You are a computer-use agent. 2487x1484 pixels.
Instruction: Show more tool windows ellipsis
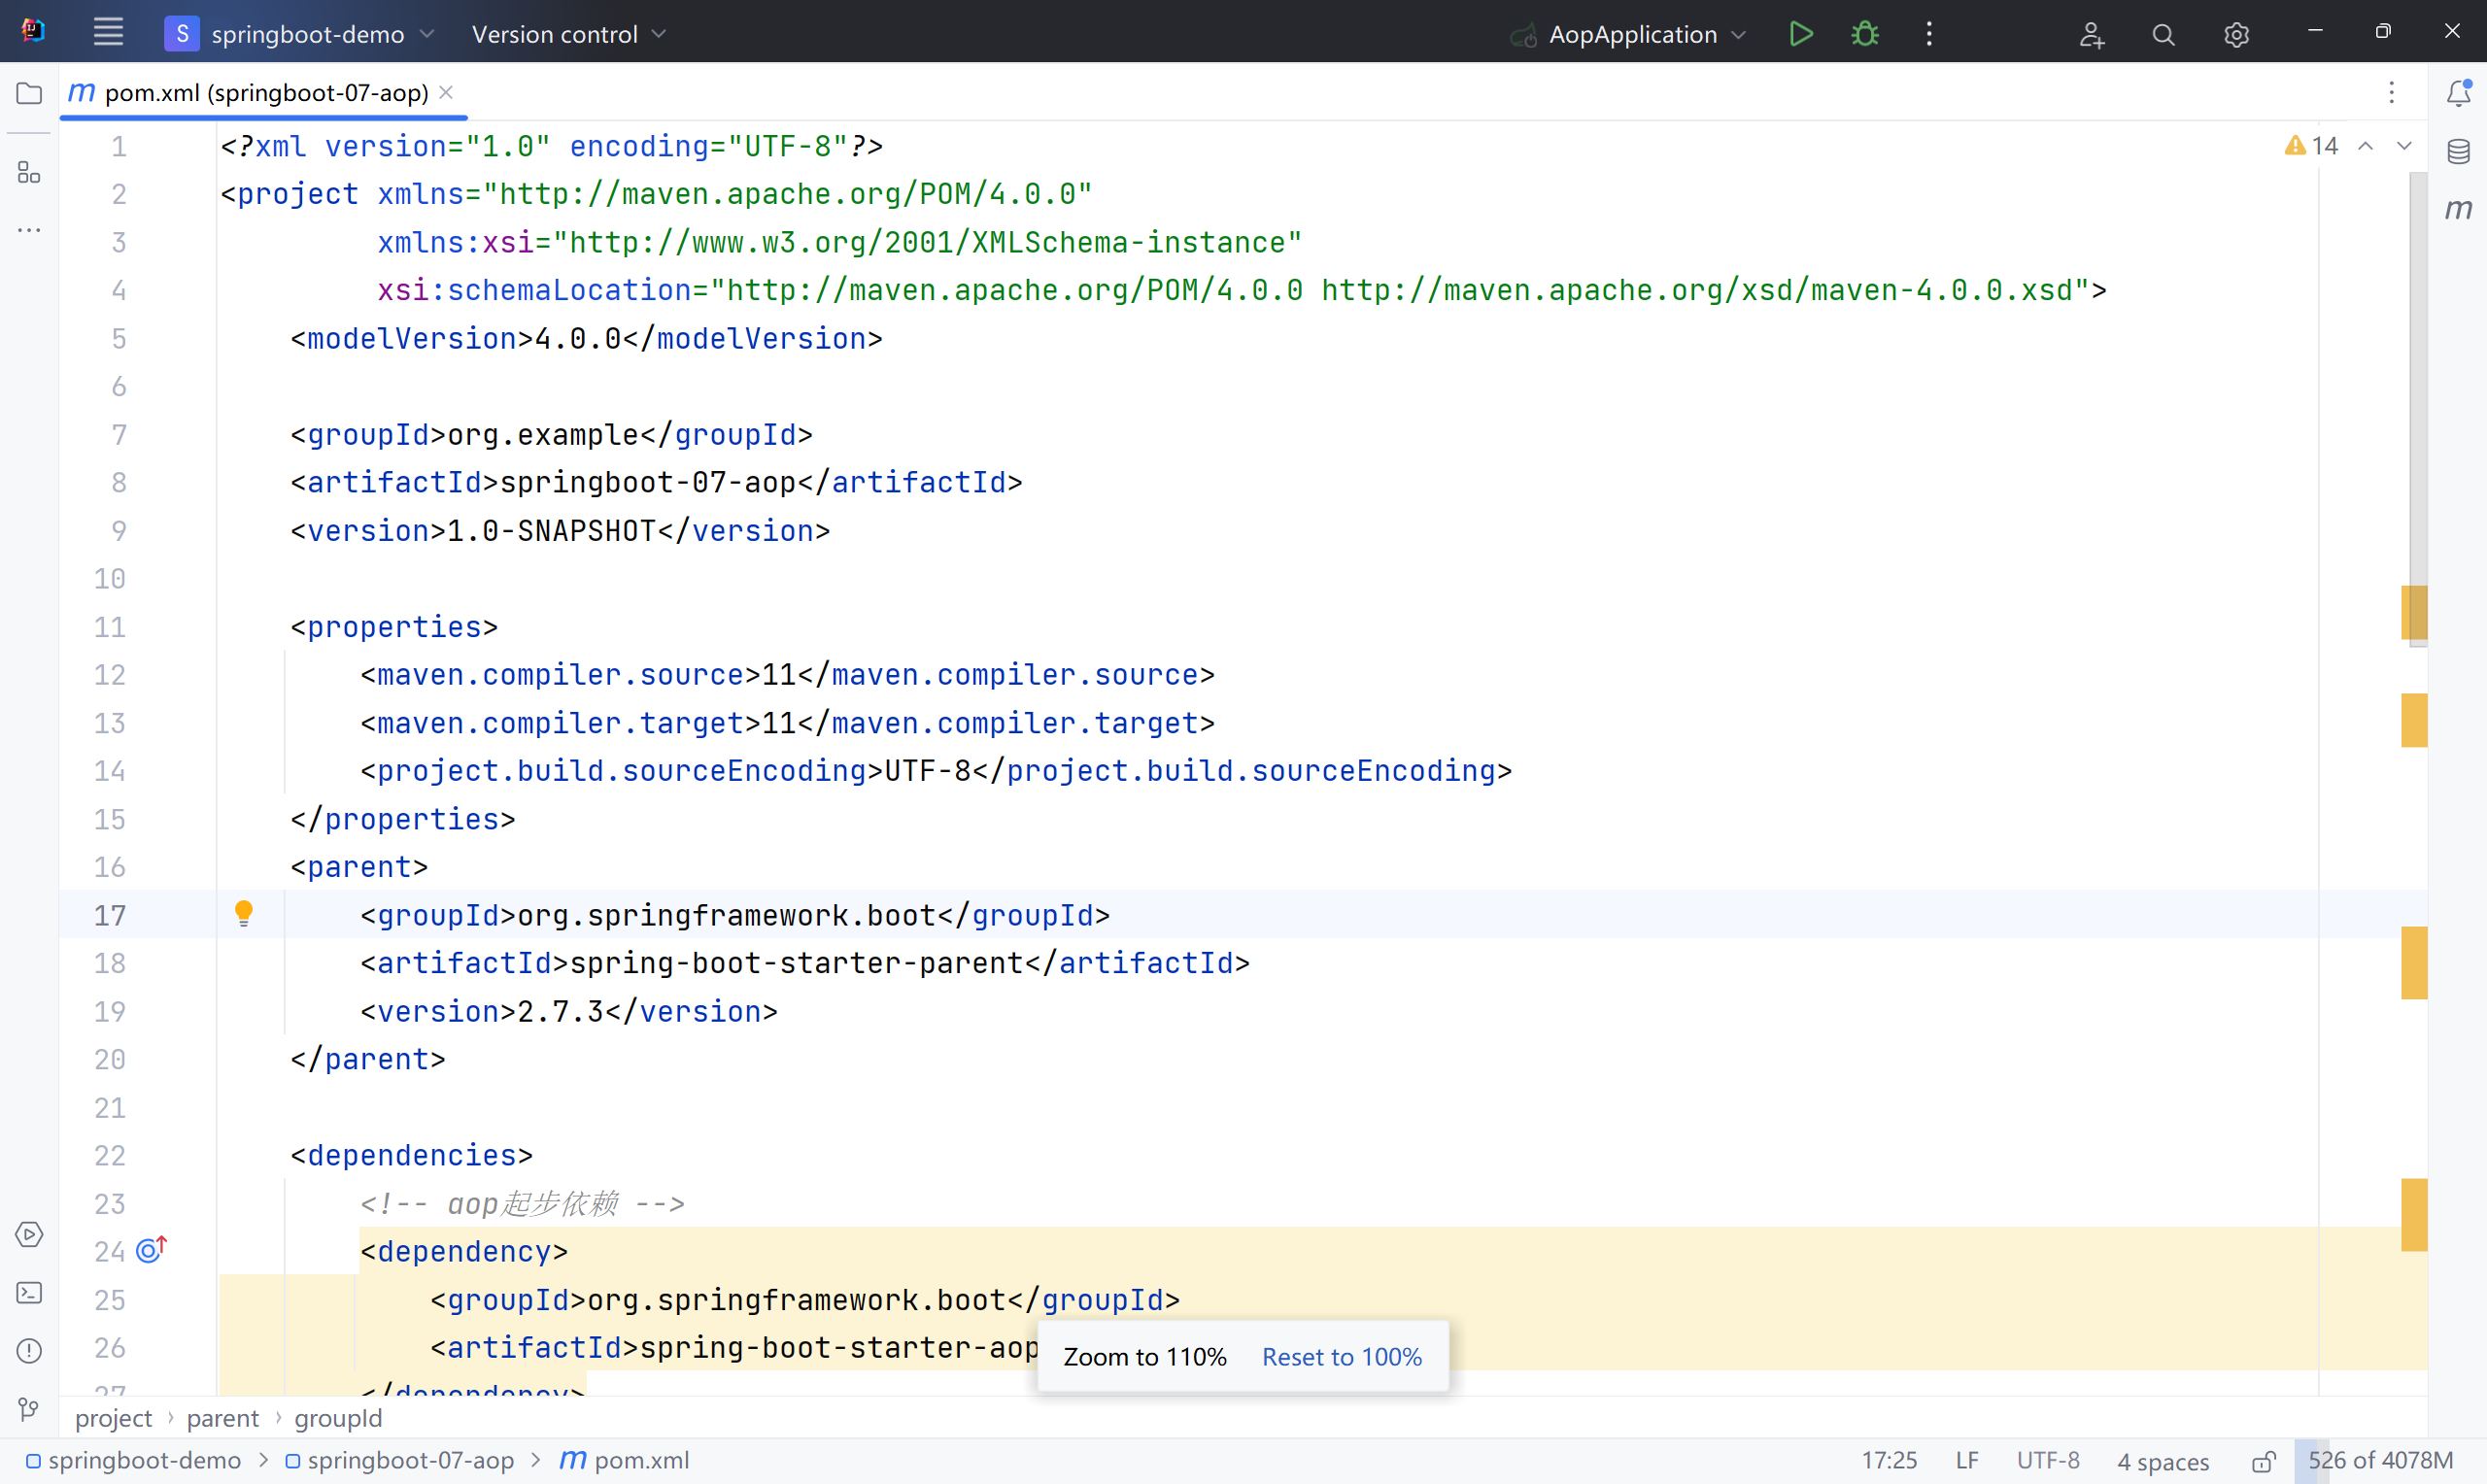click(29, 230)
